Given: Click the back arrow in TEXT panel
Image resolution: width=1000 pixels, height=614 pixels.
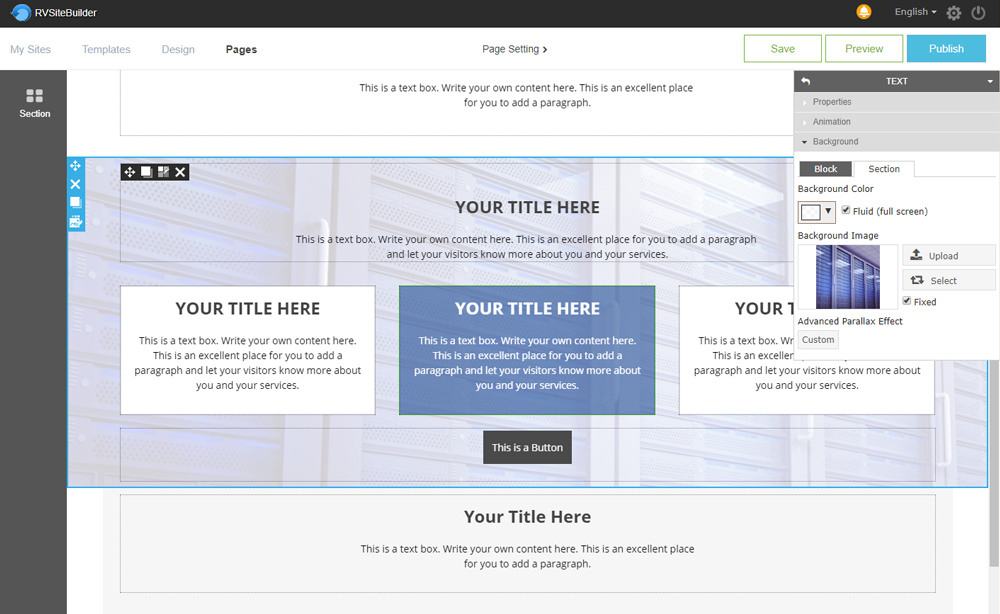Looking at the screenshot, I should coord(806,81).
